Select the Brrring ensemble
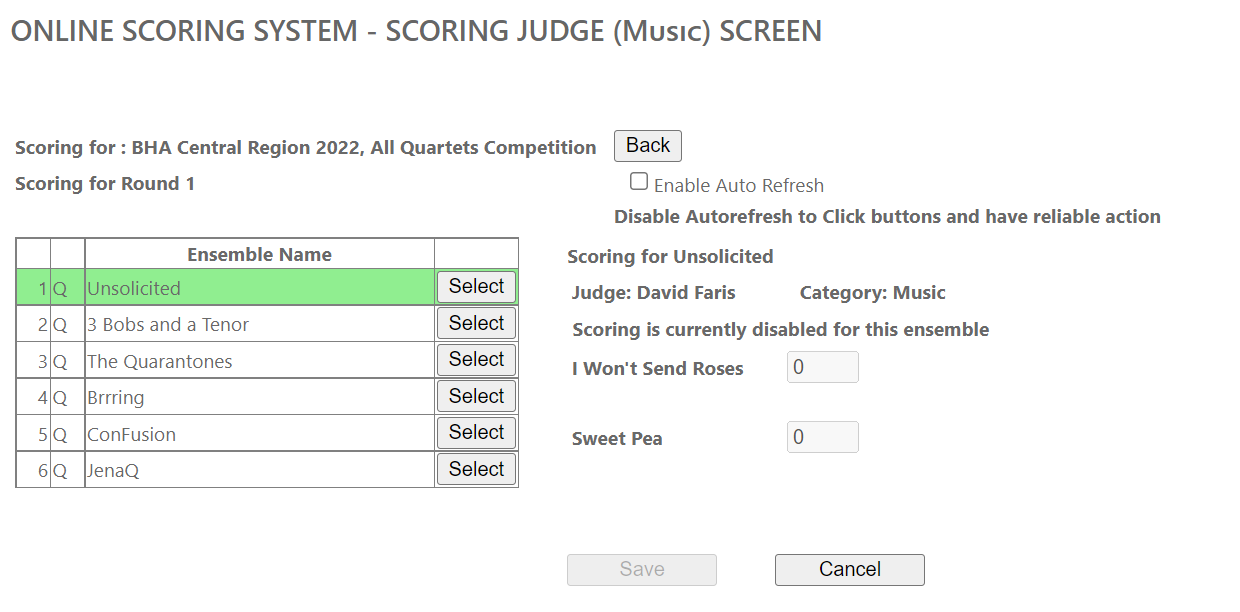 point(476,397)
